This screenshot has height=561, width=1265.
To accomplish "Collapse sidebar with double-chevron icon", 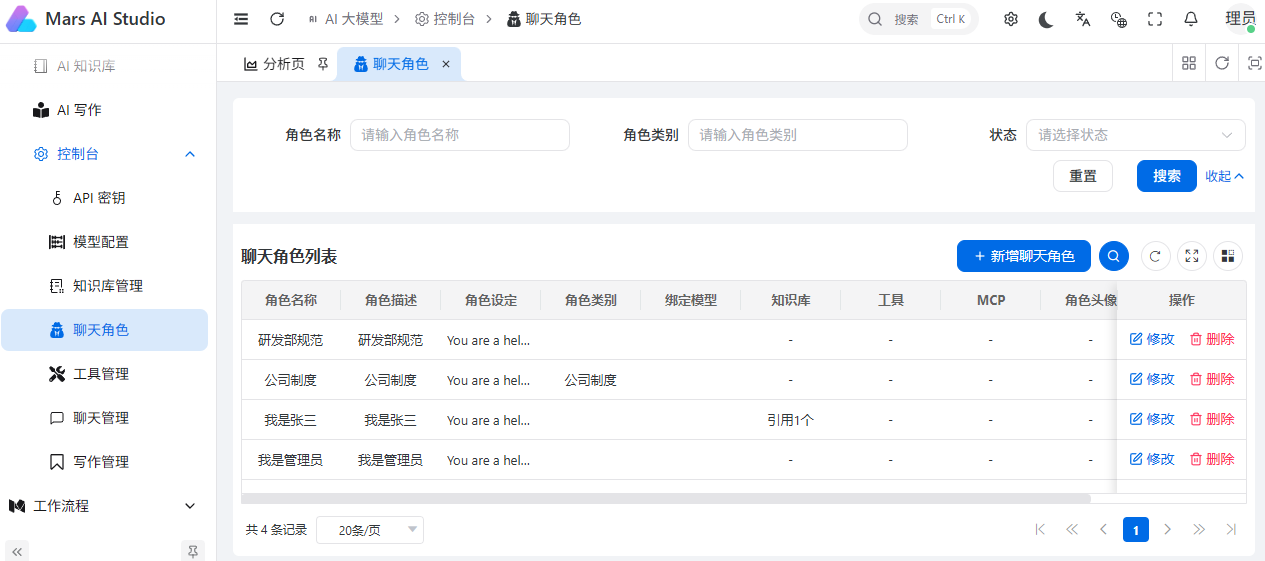I will click(17, 550).
